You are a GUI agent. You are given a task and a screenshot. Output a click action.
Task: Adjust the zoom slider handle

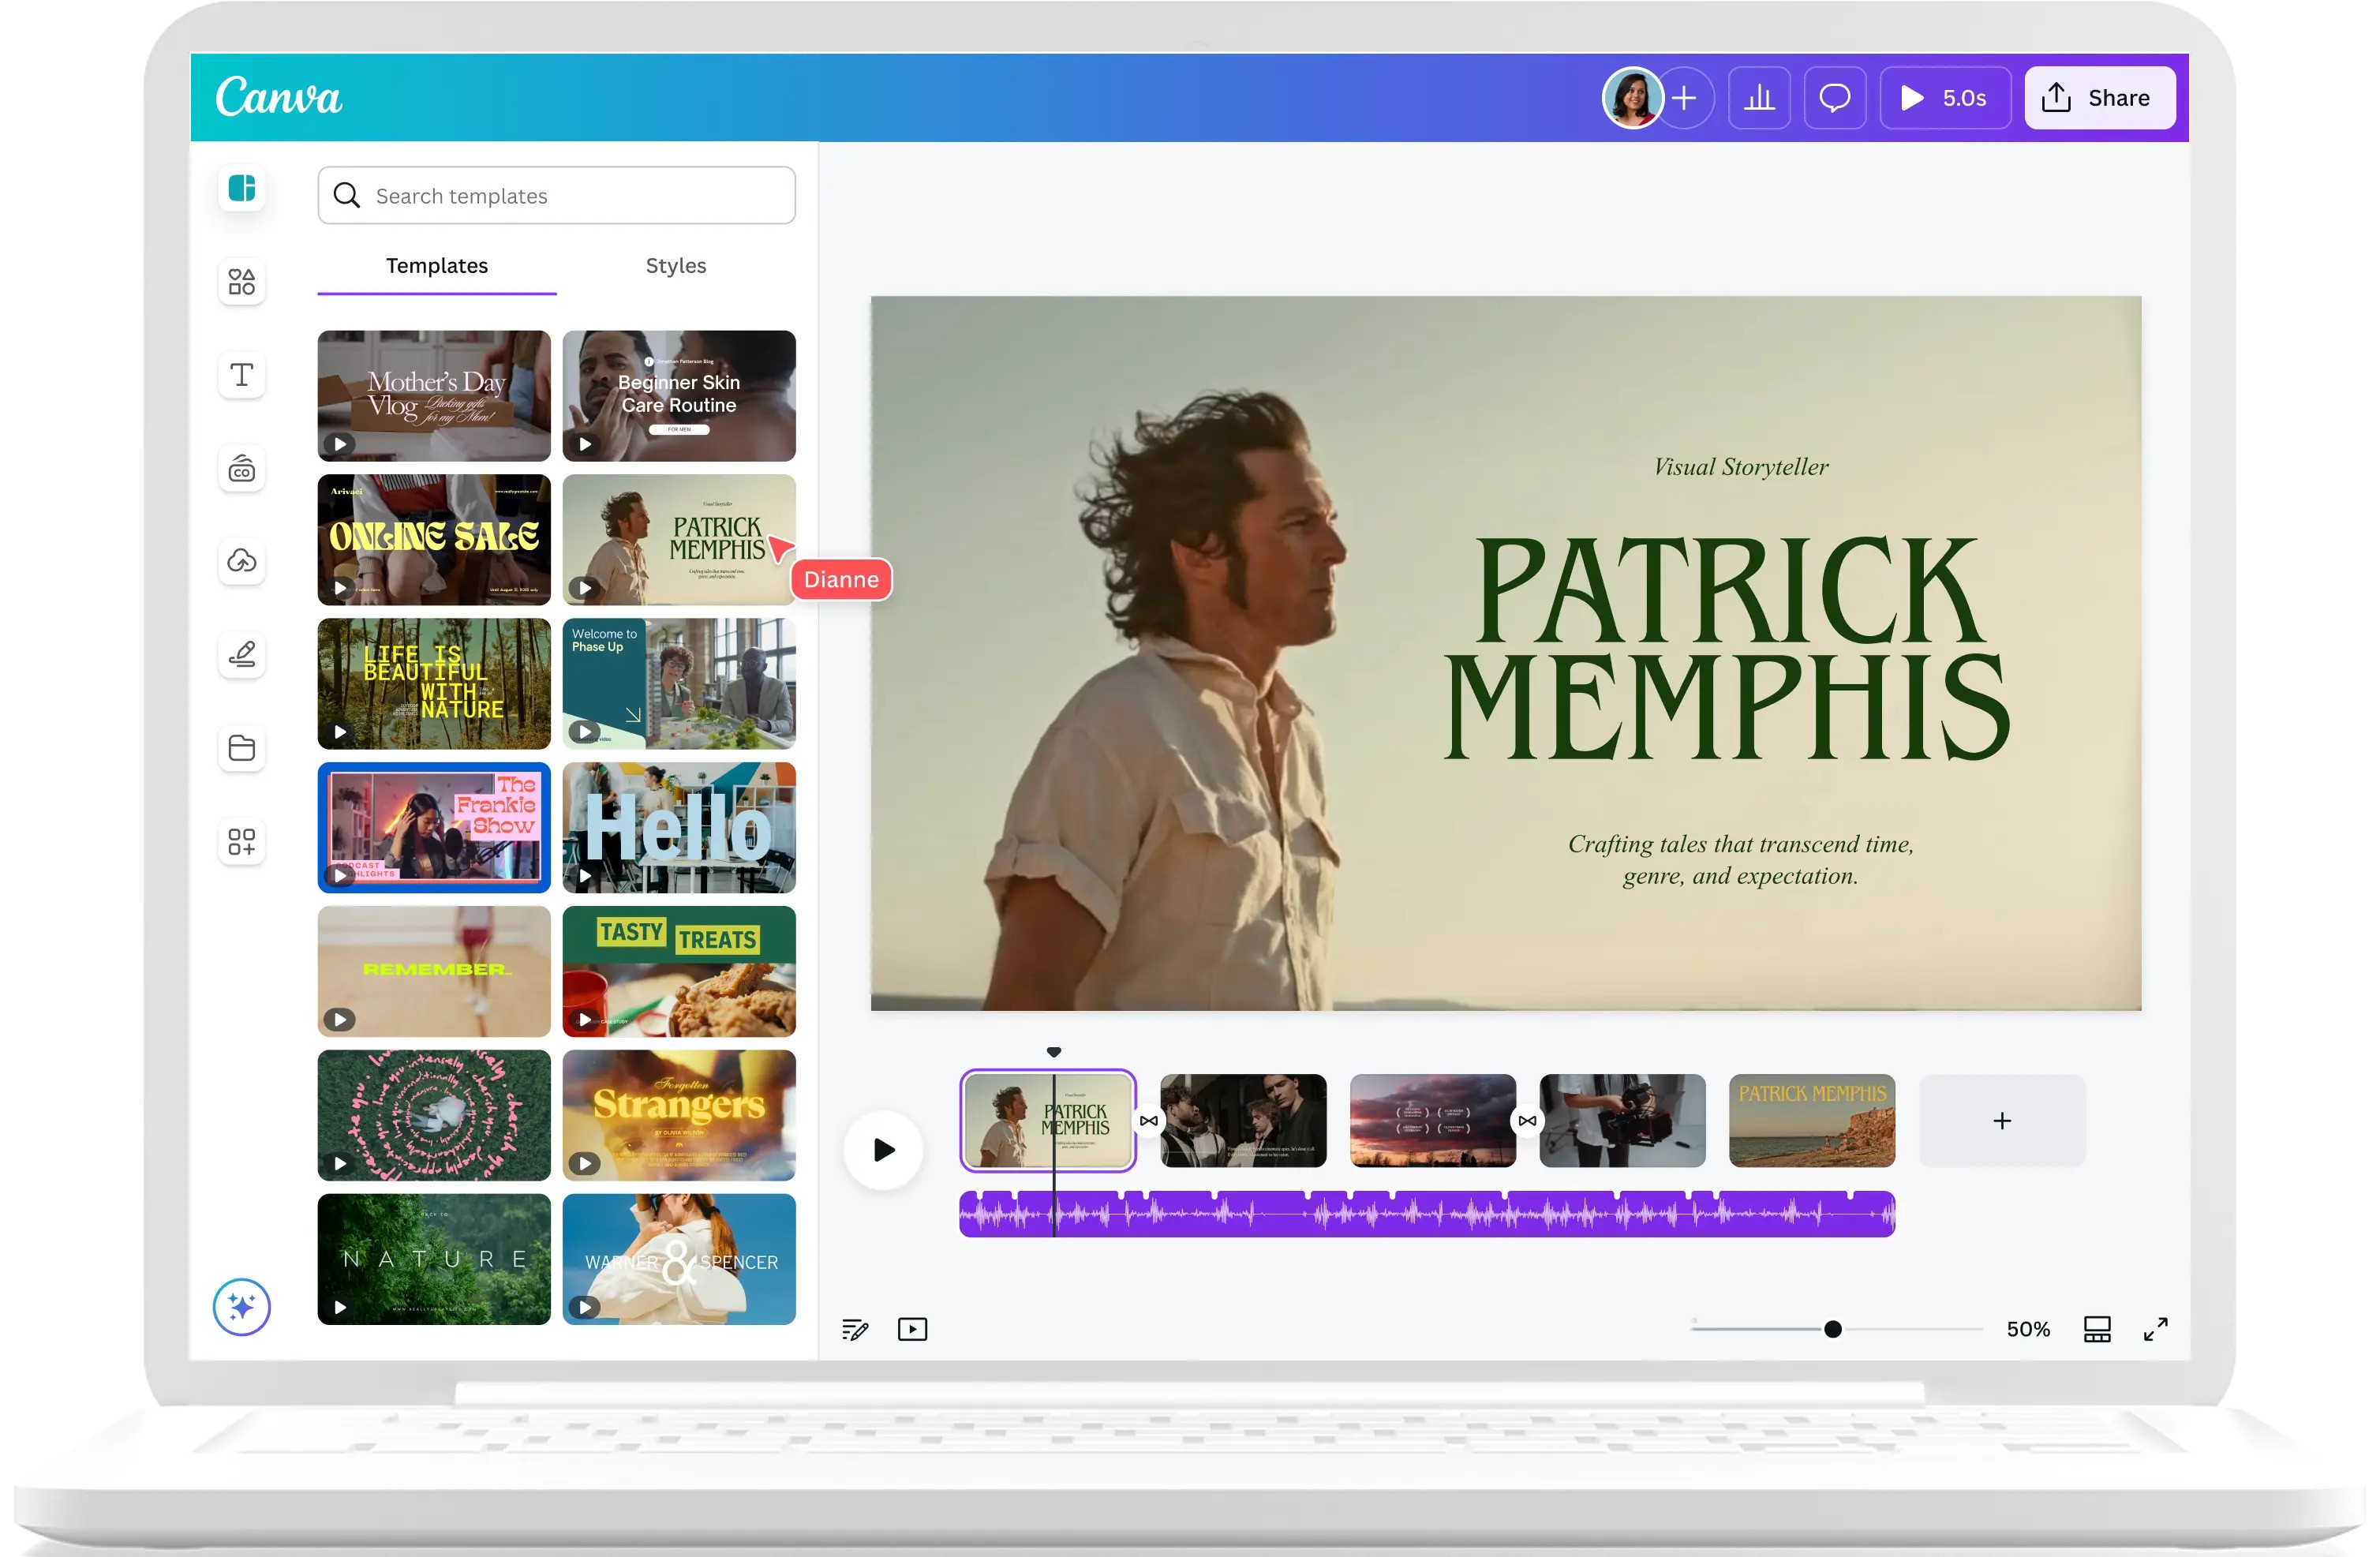pos(1832,1329)
